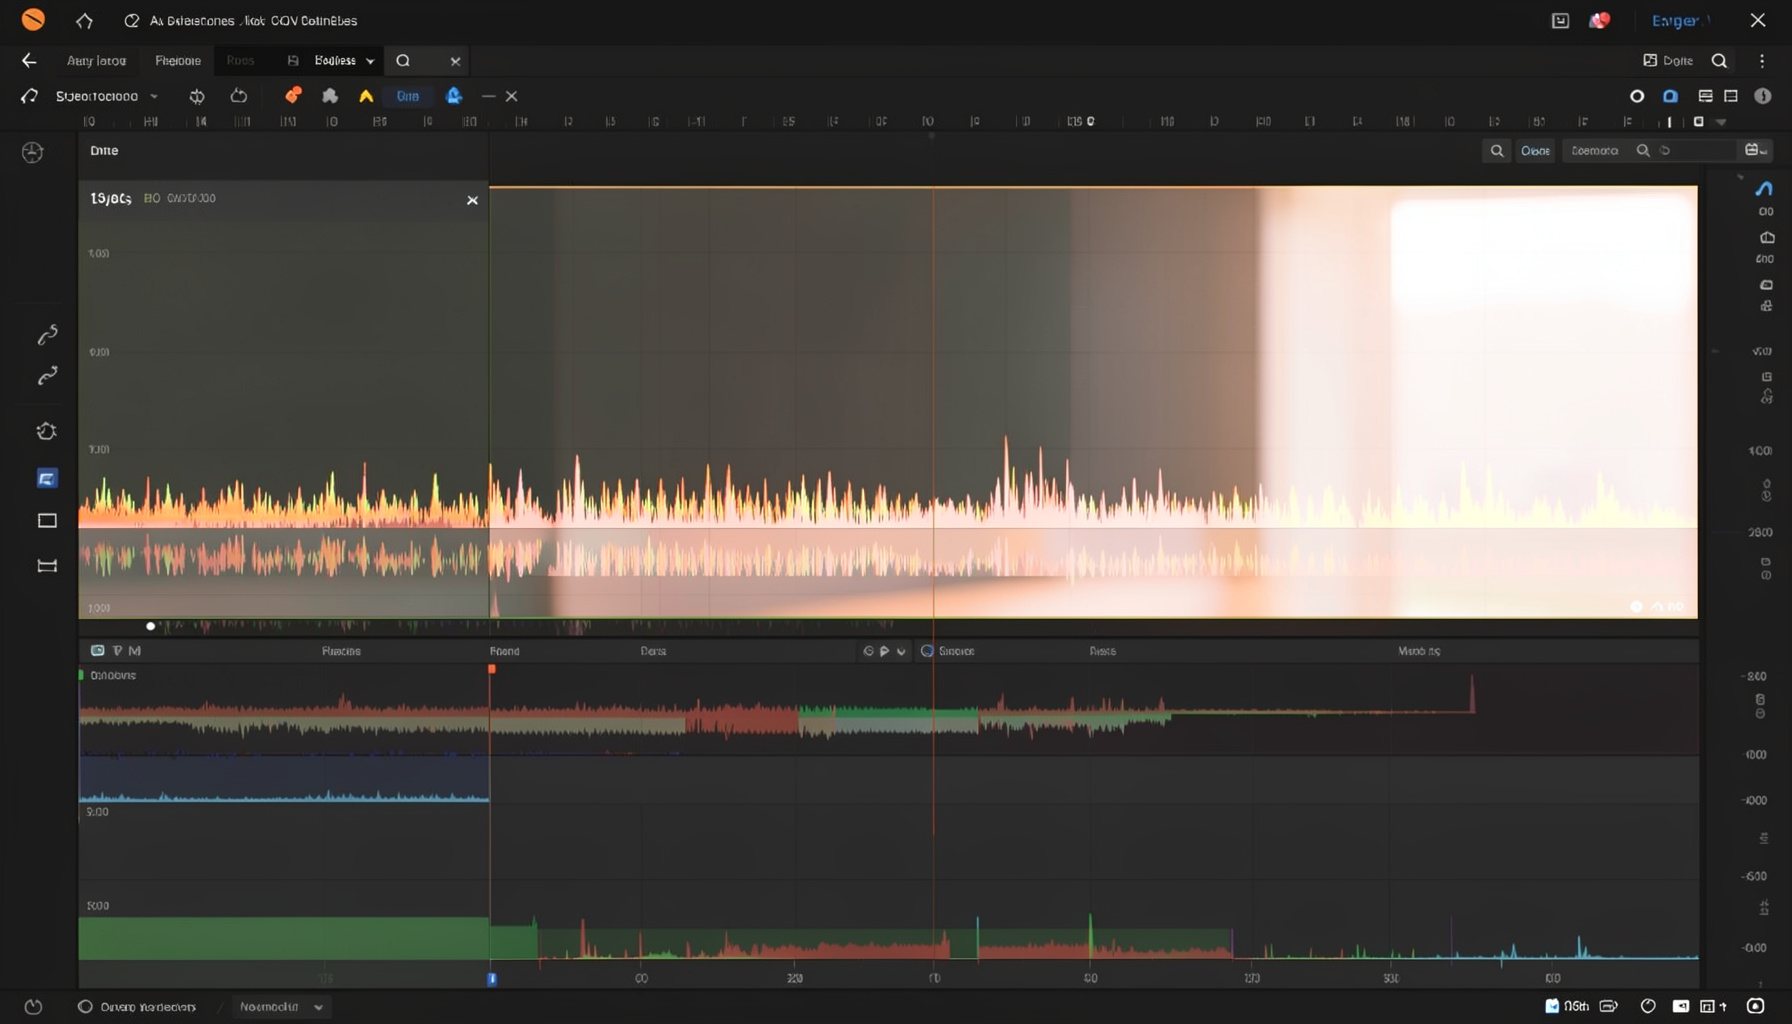Switch to the second tab in tab row
The image size is (1792, 1024).
pos(178,61)
